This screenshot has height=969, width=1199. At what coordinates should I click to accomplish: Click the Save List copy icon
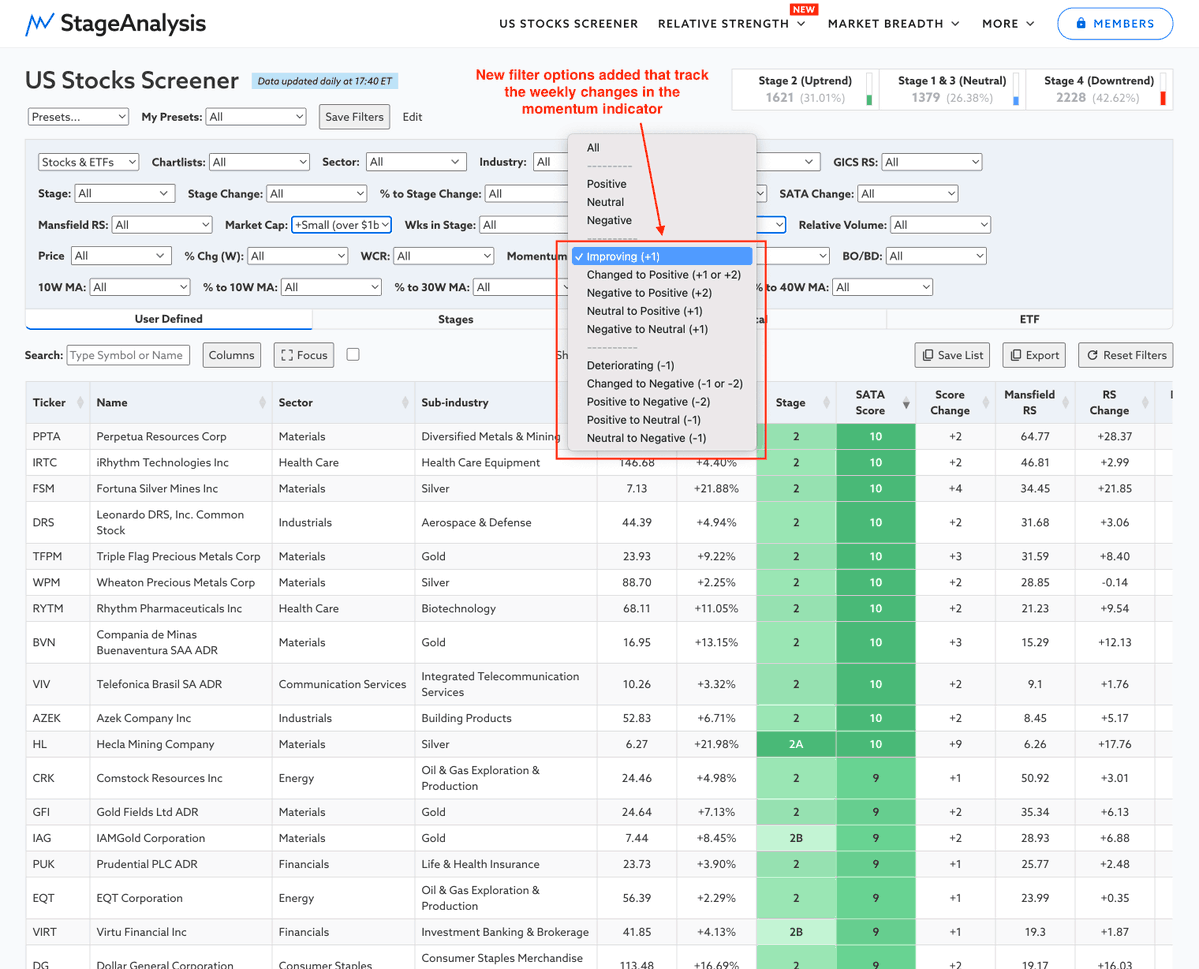click(928, 355)
